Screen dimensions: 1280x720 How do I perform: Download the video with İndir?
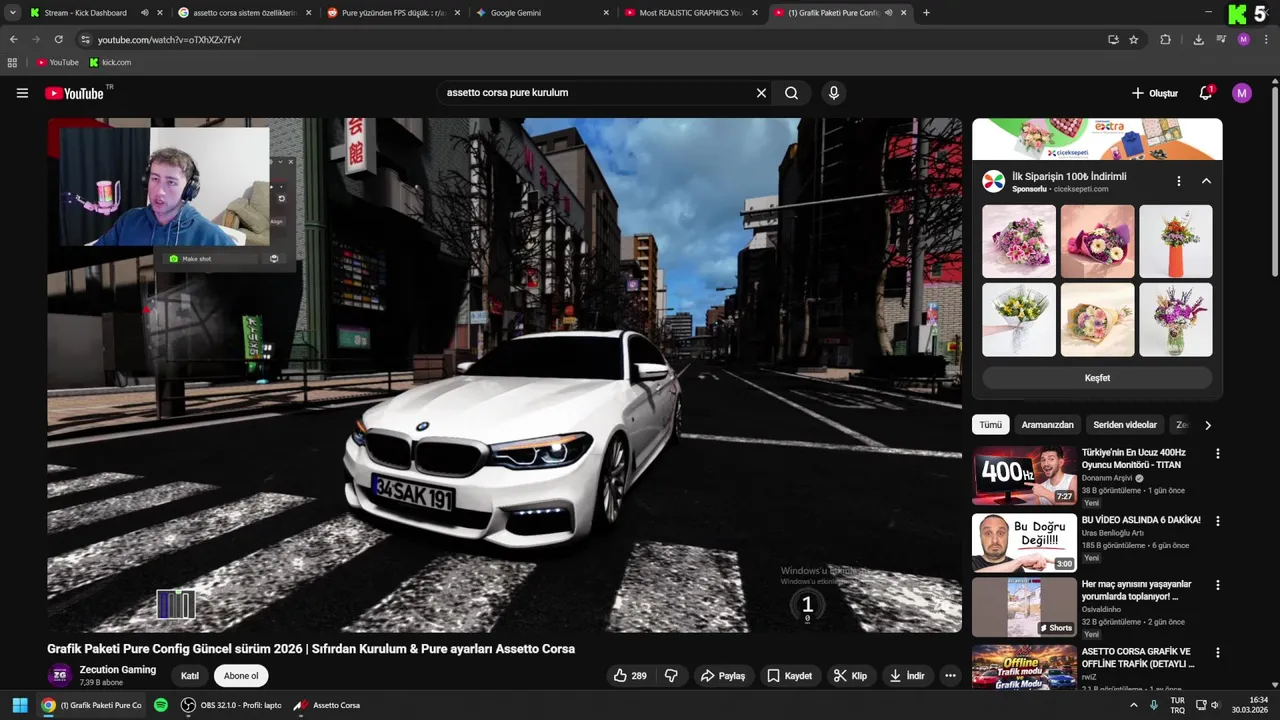906,676
